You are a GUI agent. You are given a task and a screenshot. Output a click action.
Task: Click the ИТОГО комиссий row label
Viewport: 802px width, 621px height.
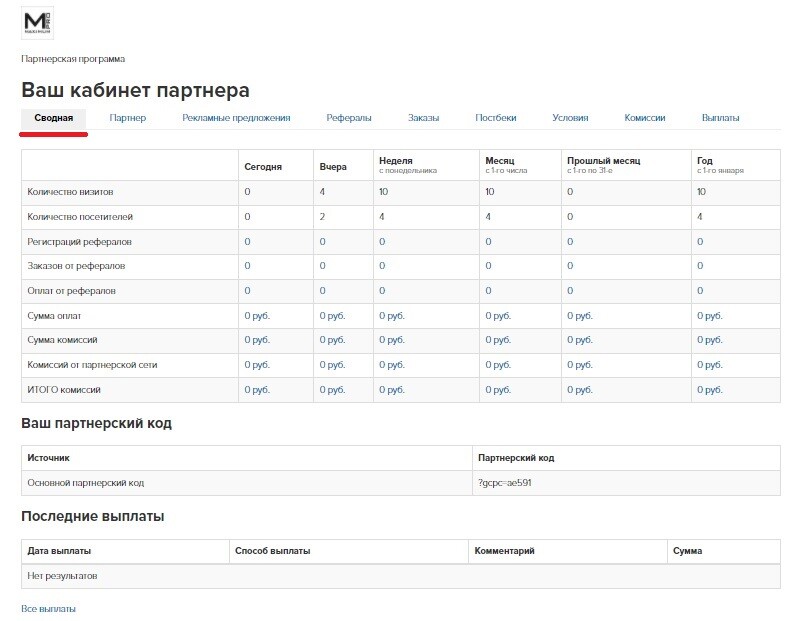(x=64, y=390)
